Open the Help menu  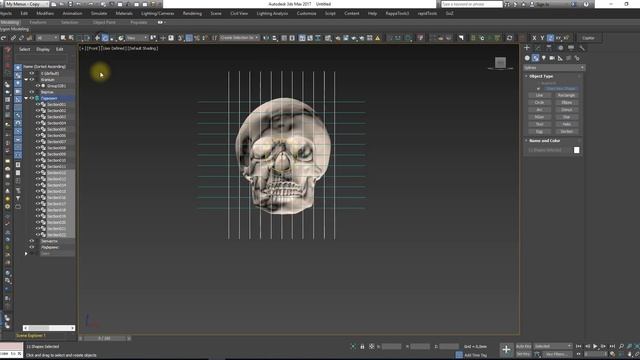[x=372, y=13]
